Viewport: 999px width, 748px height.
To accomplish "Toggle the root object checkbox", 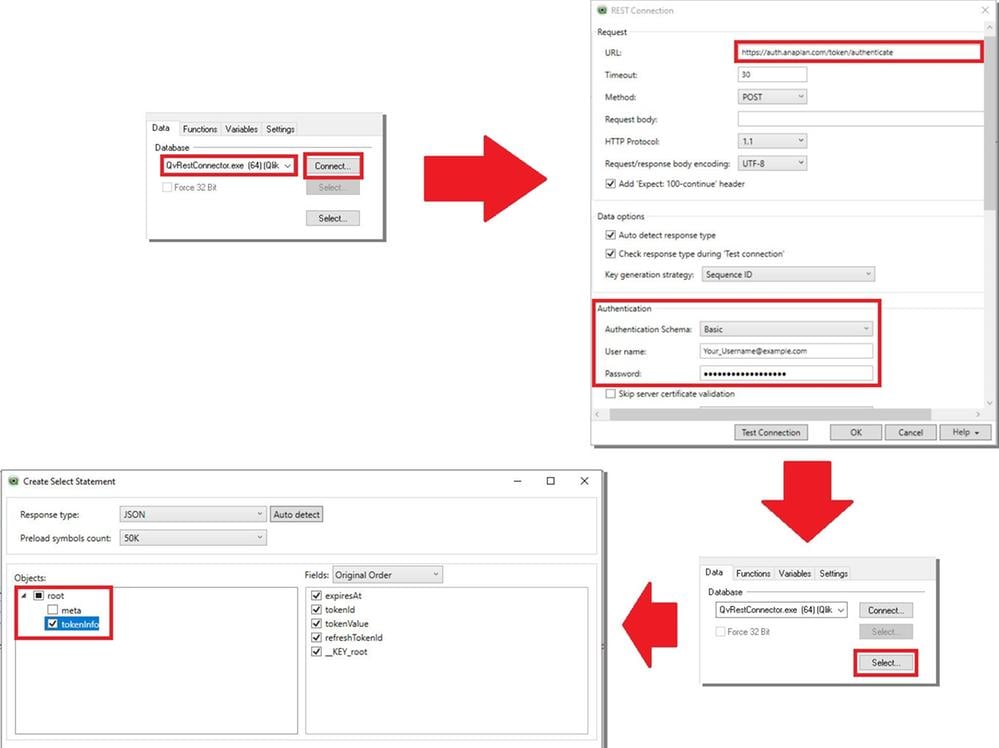I will [38, 596].
